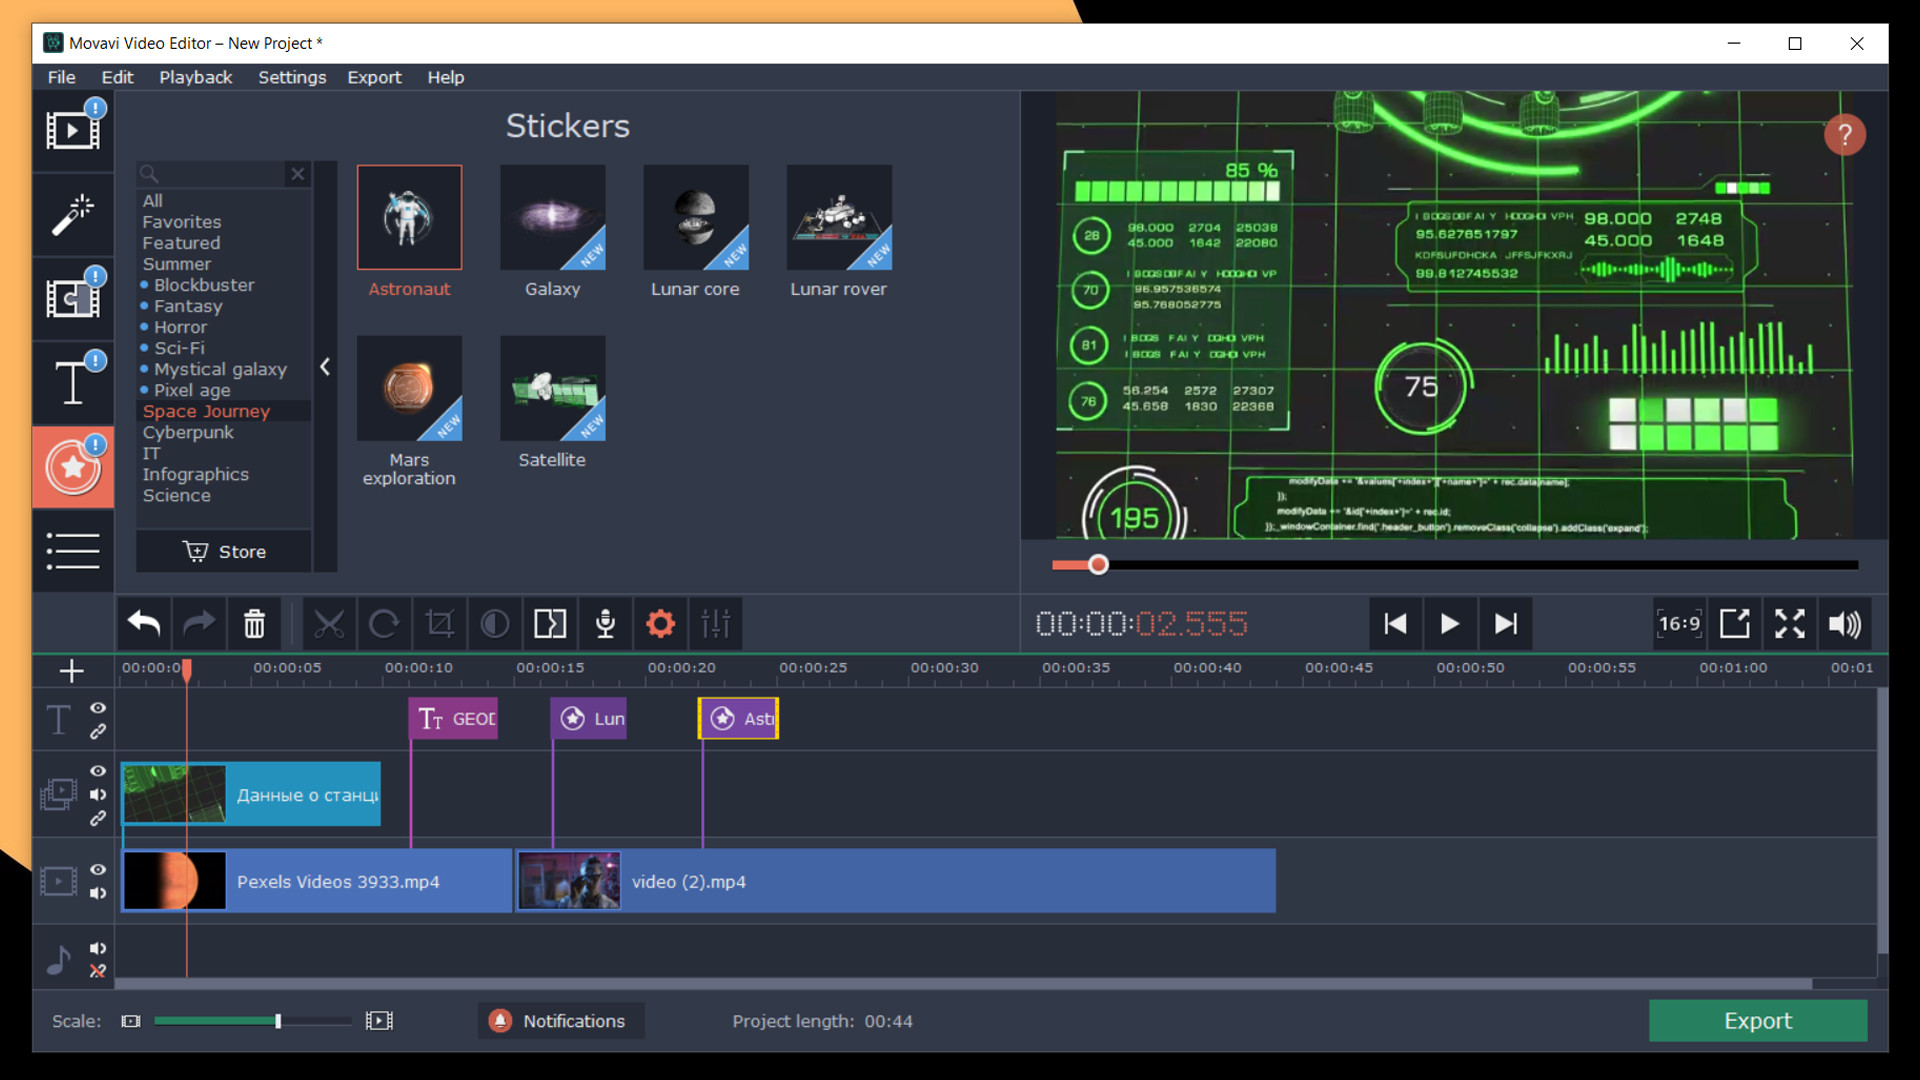Open the Filters panel with the magic wand icon

coord(73,215)
